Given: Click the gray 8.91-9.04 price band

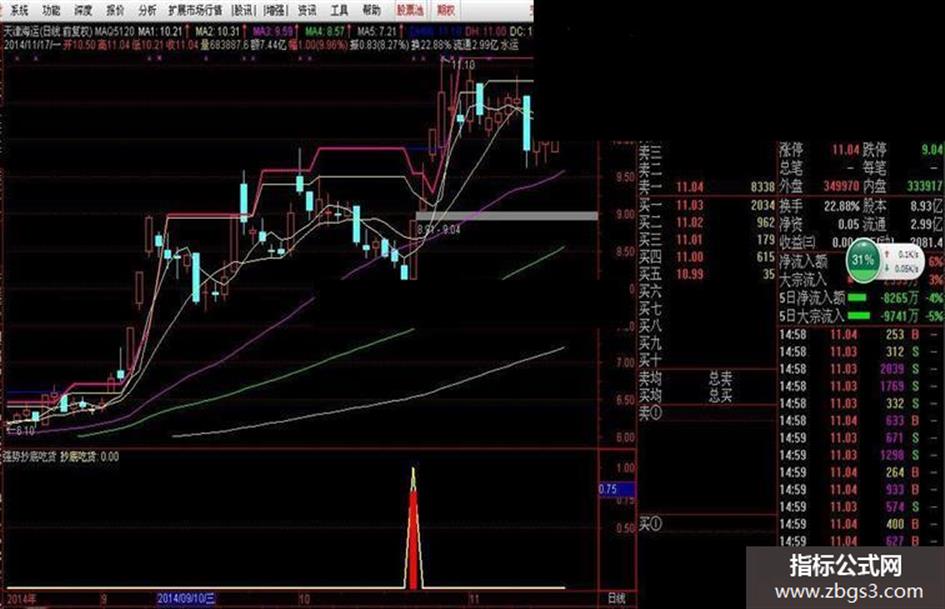Looking at the screenshot, I should (x=507, y=215).
